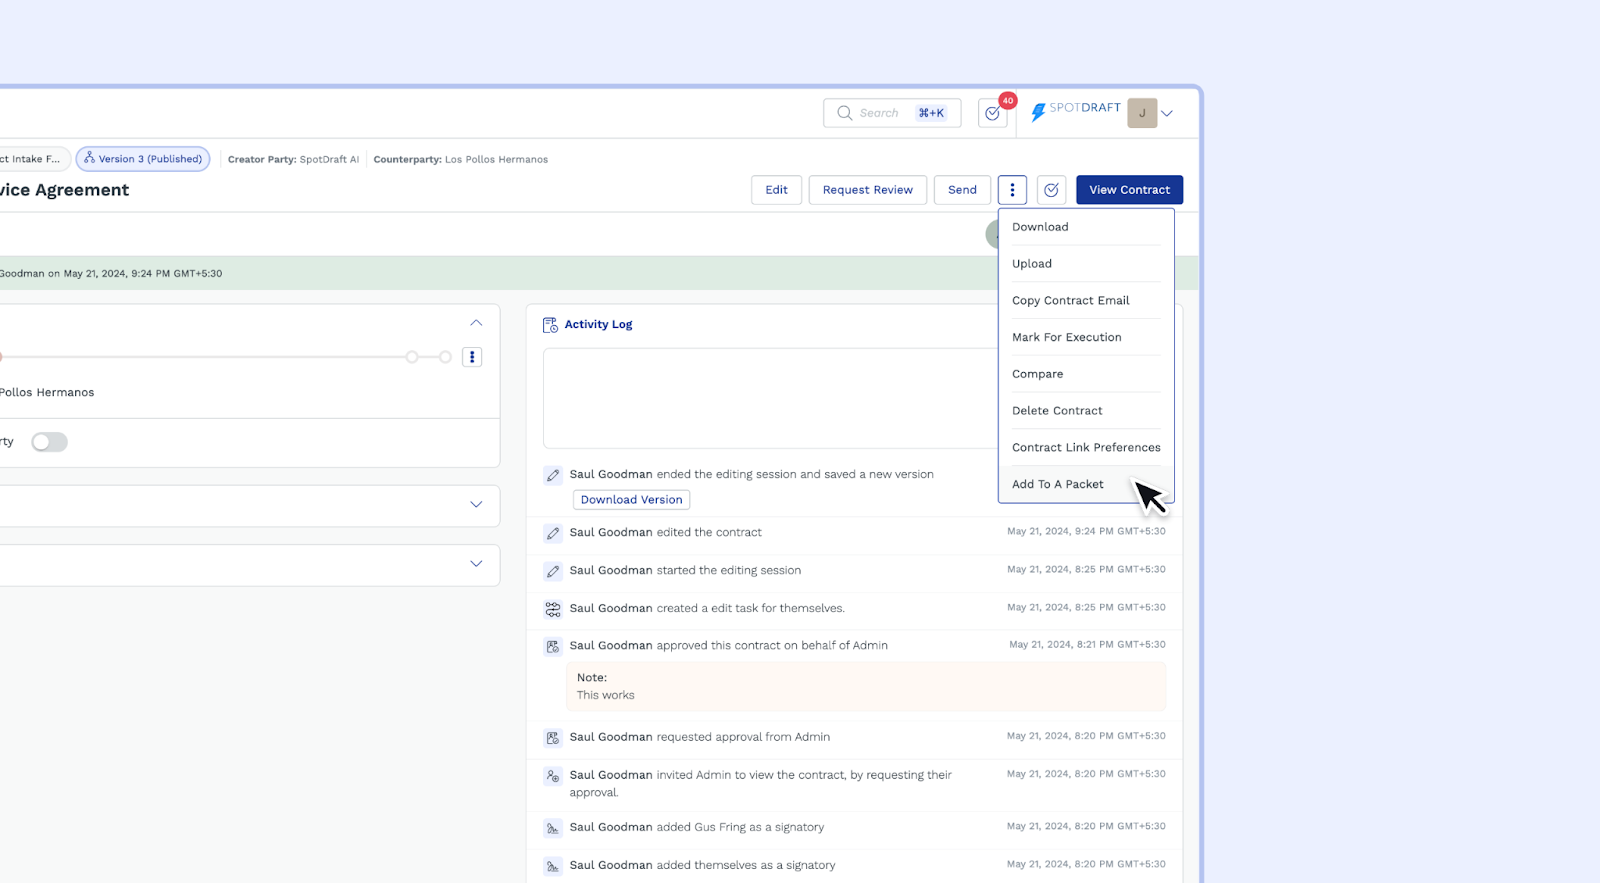Click the three-dot more options button beside Send
This screenshot has height=883, width=1600.
pos(1012,190)
